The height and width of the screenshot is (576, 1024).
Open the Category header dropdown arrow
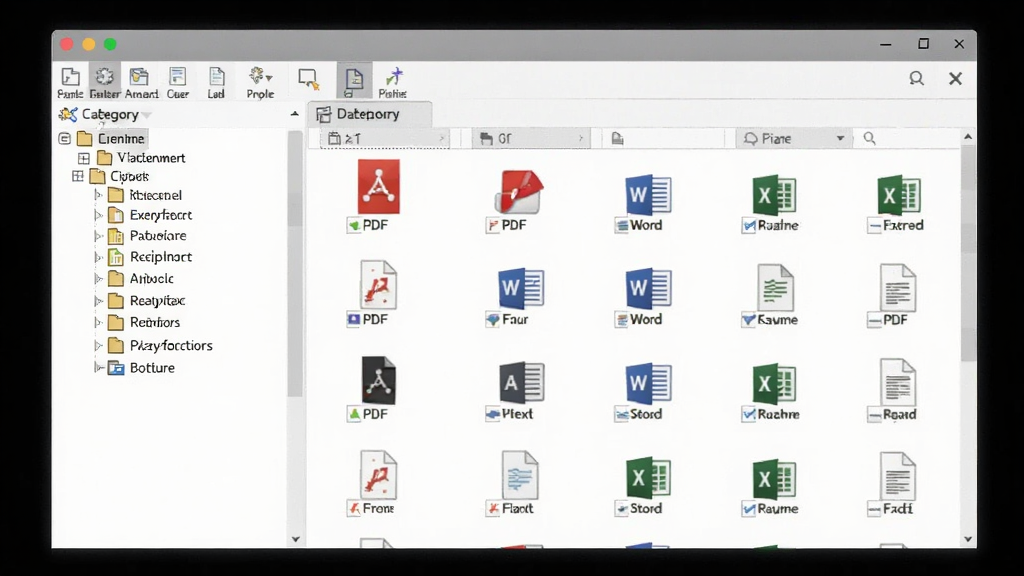[147, 116]
